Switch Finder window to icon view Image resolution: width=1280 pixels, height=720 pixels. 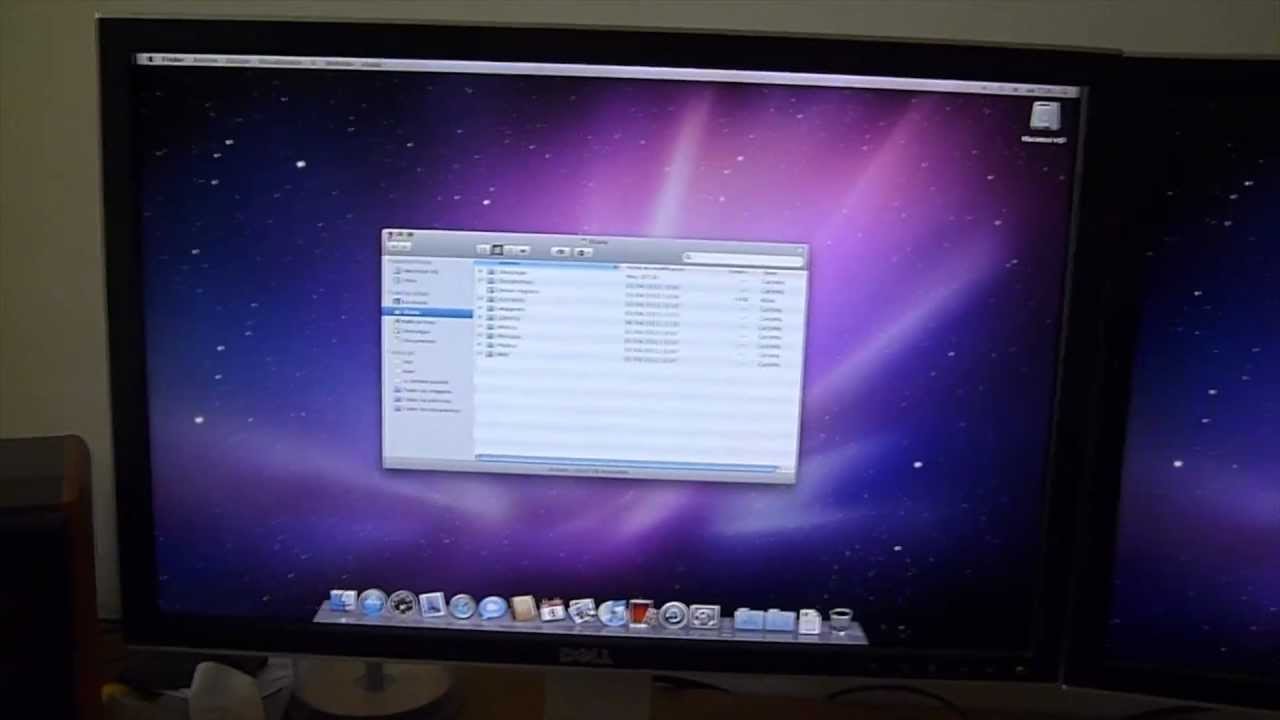[x=484, y=249]
